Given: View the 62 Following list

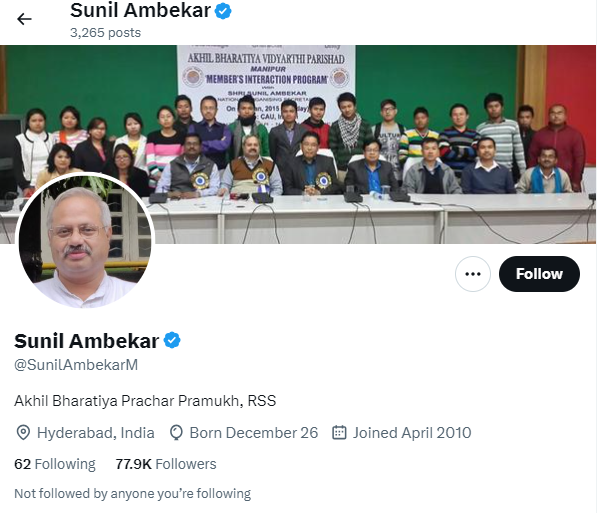Looking at the screenshot, I should coord(55,464).
